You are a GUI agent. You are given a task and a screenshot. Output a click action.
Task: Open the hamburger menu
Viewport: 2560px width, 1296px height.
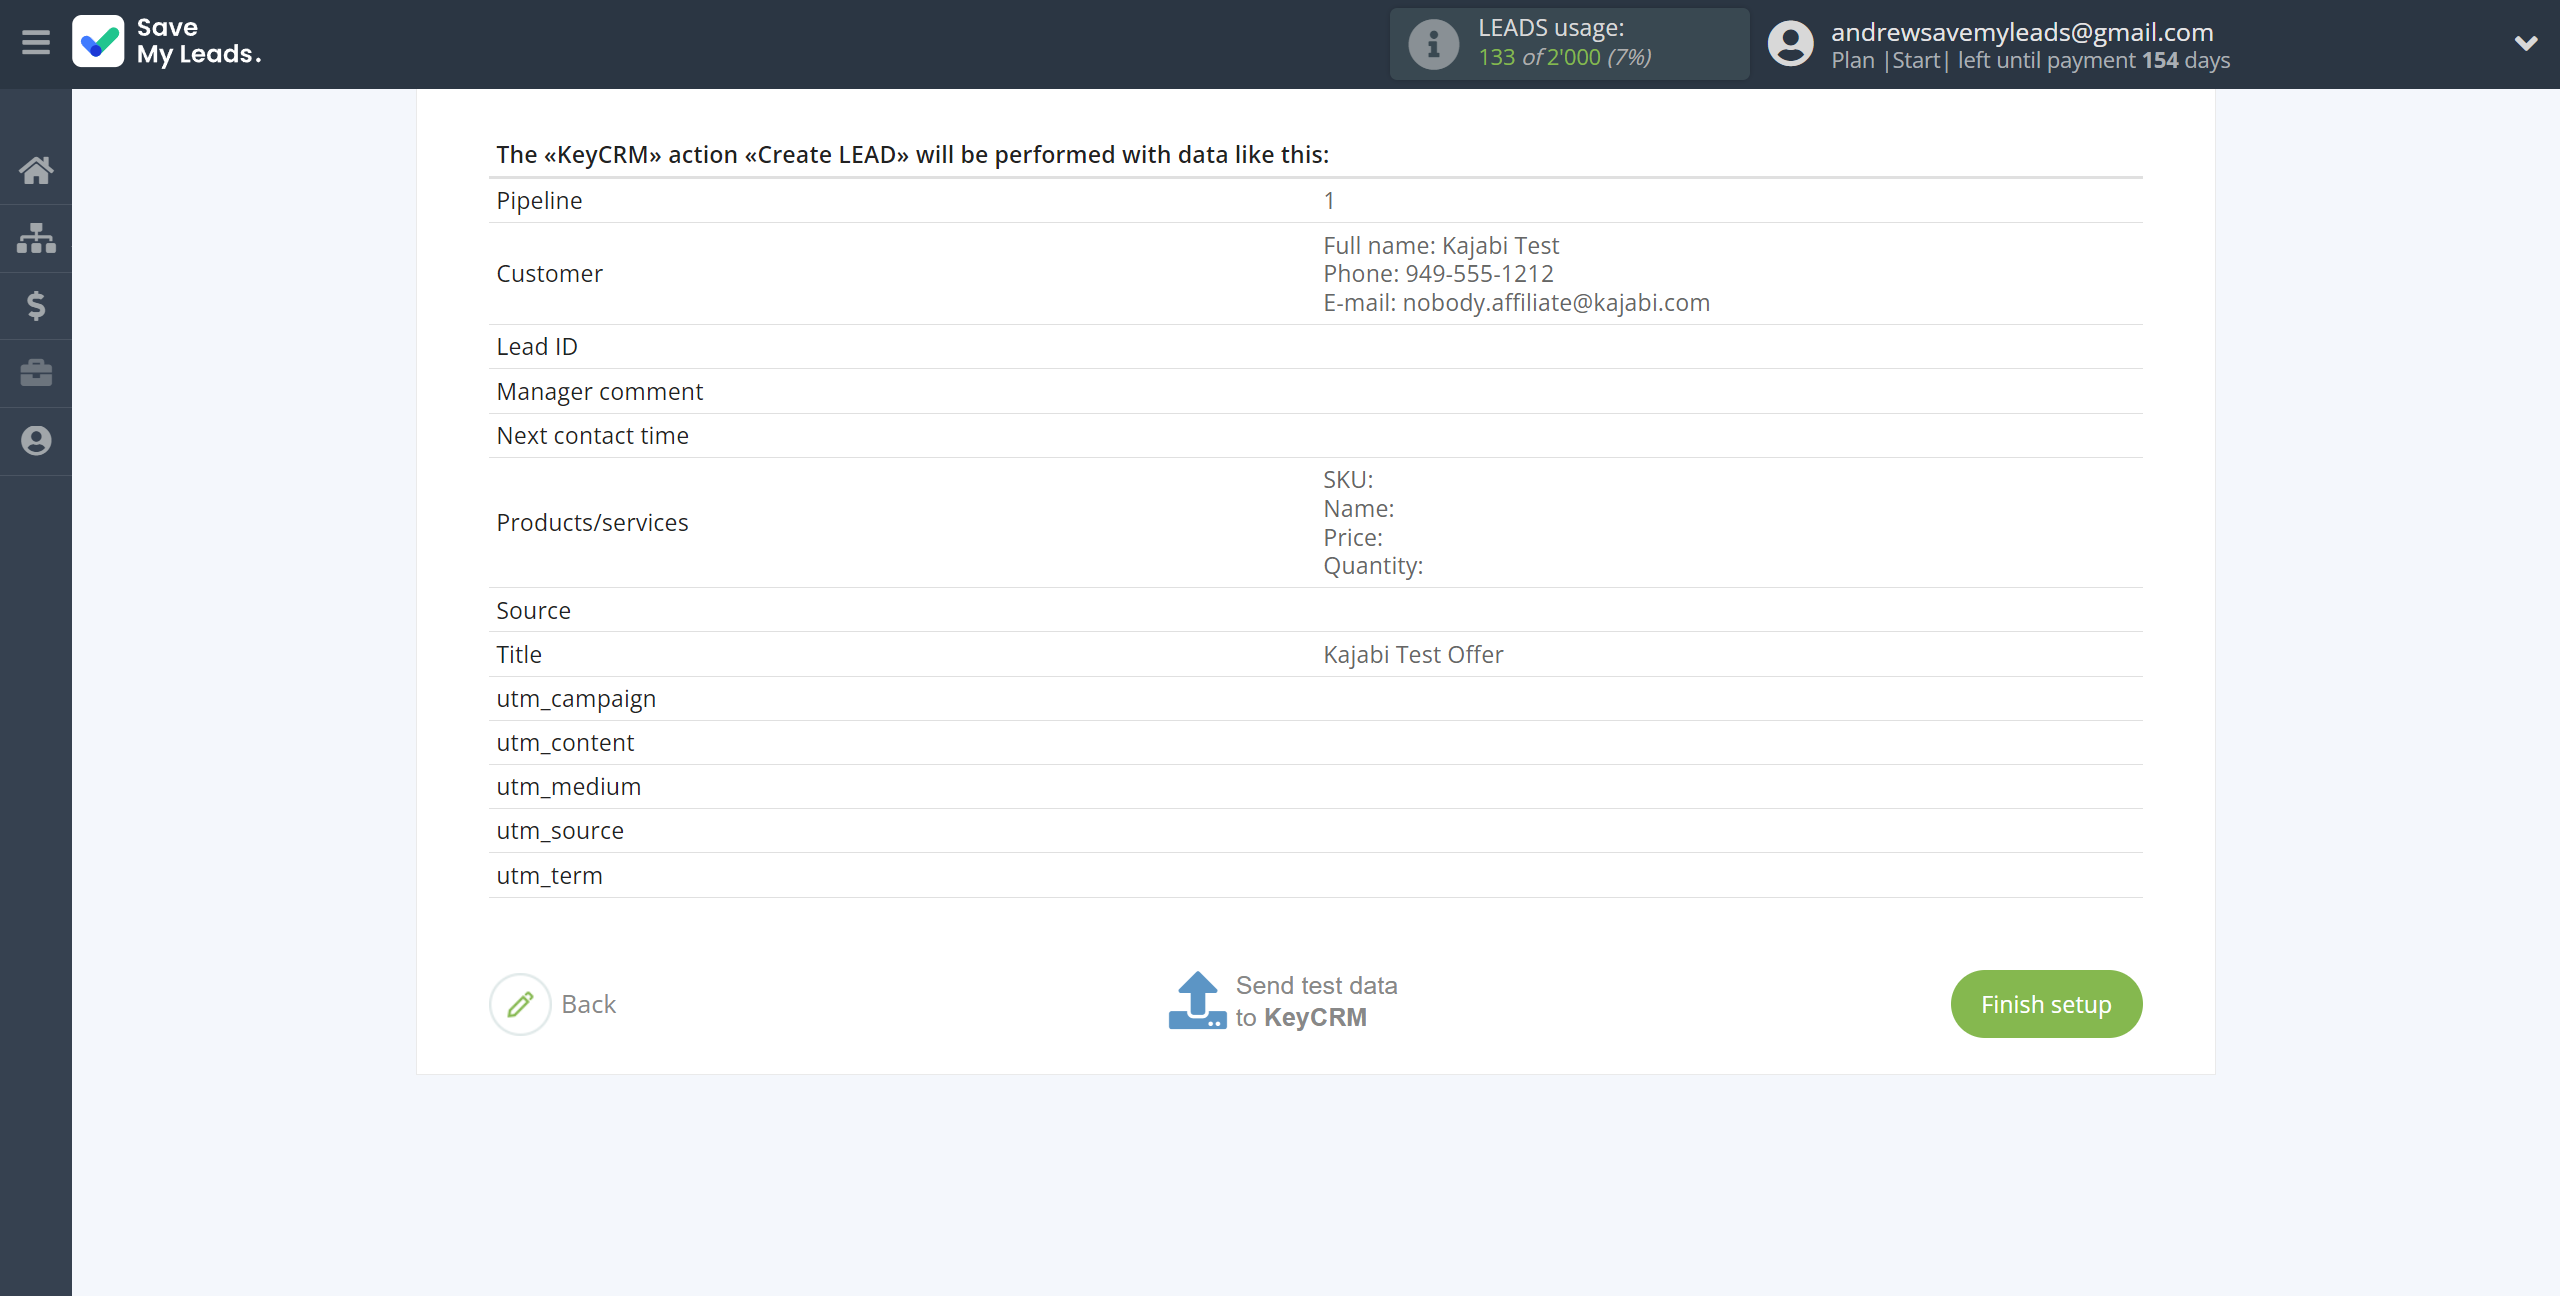[x=36, y=43]
